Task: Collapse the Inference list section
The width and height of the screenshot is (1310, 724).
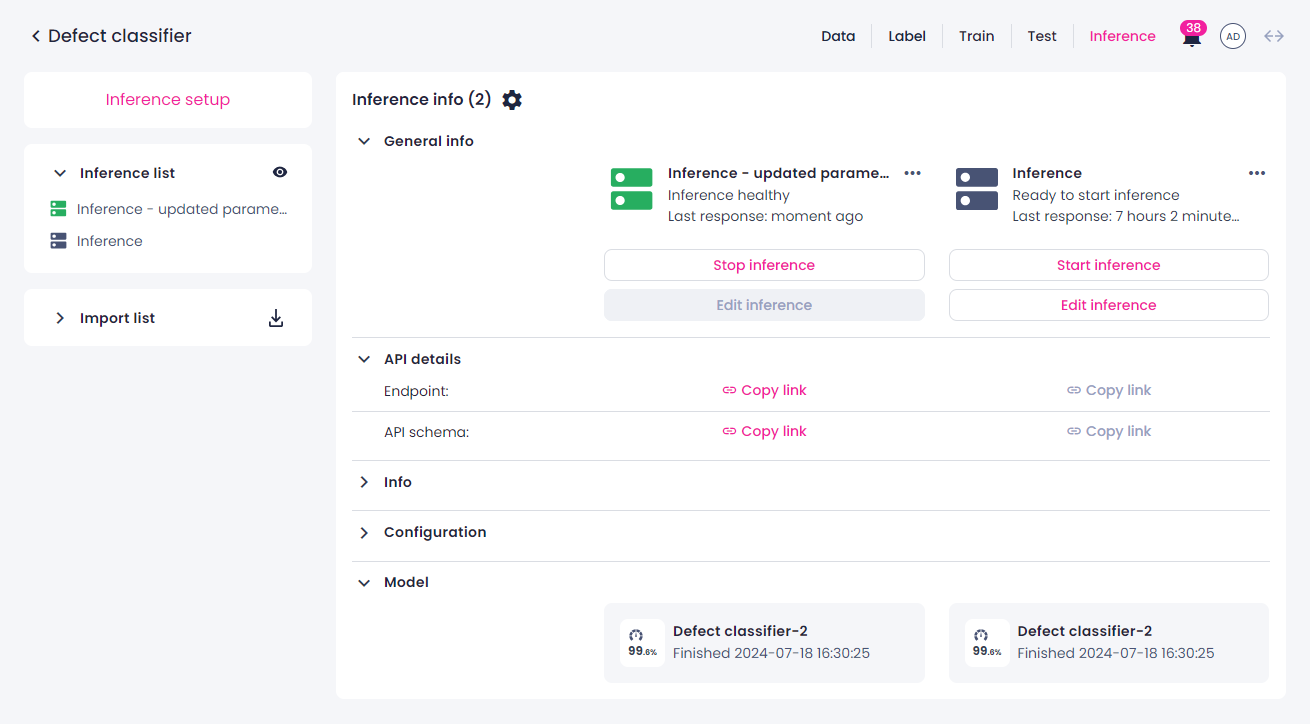Action: click(x=60, y=173)
